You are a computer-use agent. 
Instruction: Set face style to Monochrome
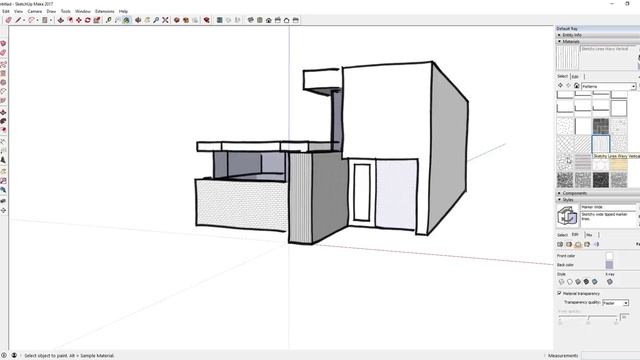click(595, 282)
